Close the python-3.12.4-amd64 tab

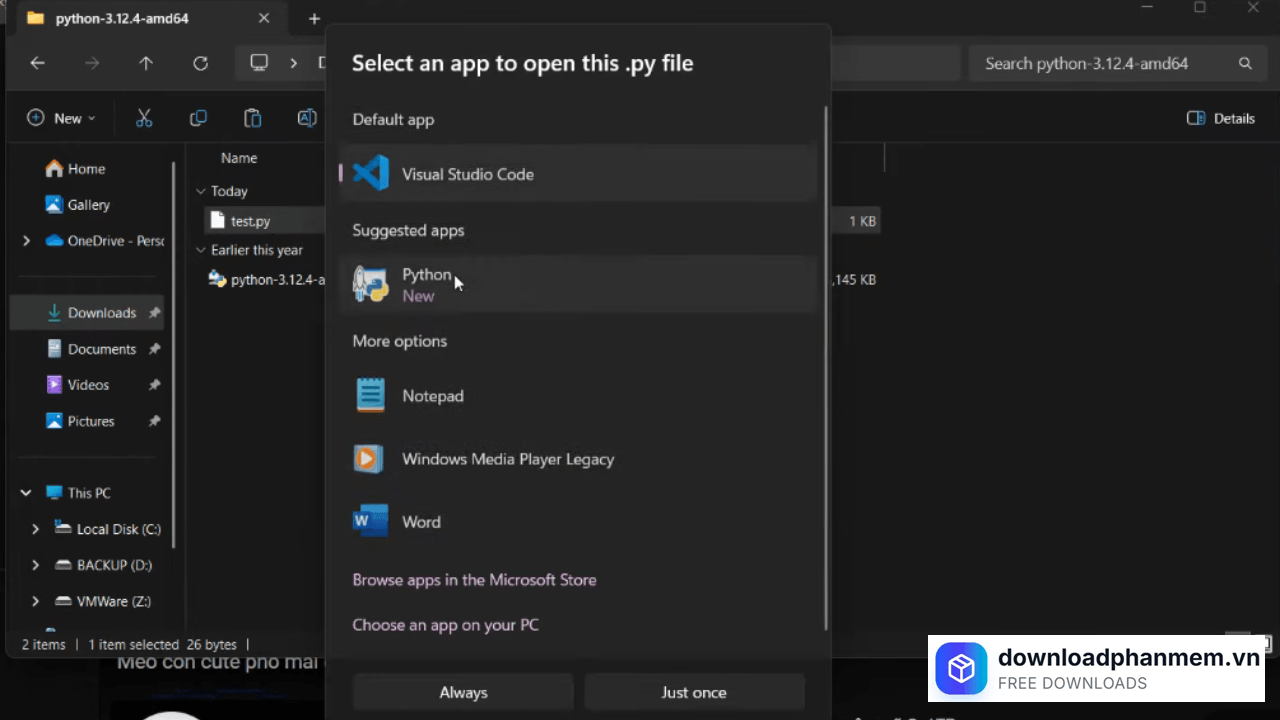[264, 18]
